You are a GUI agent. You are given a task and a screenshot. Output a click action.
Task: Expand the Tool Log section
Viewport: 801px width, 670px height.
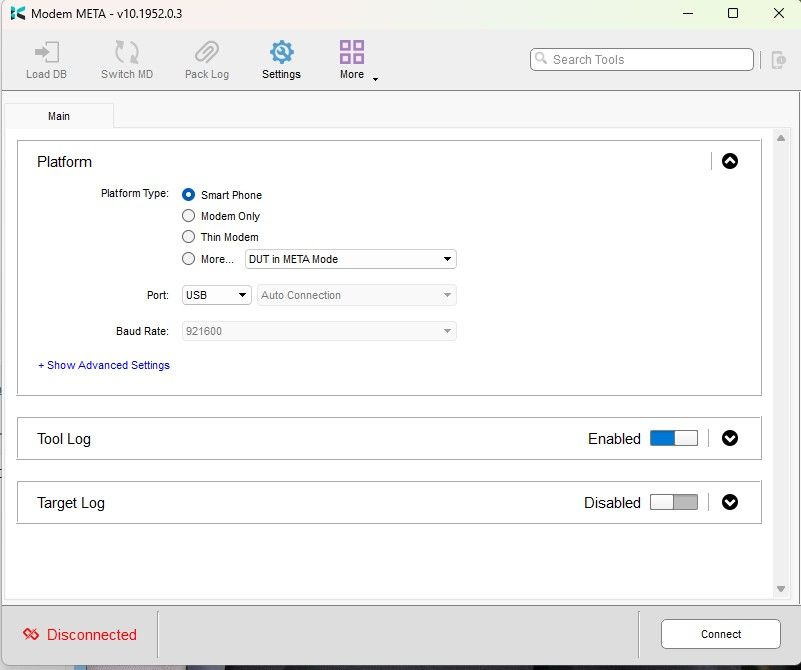pyautogui.click(x=729, y=438)
